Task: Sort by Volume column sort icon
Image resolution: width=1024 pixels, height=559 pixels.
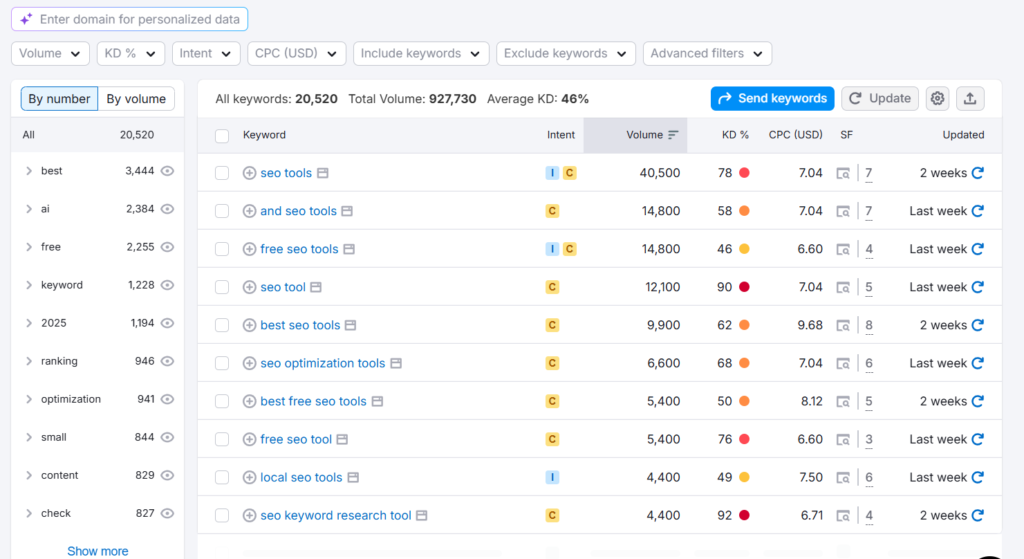Action: coord(673,135)
